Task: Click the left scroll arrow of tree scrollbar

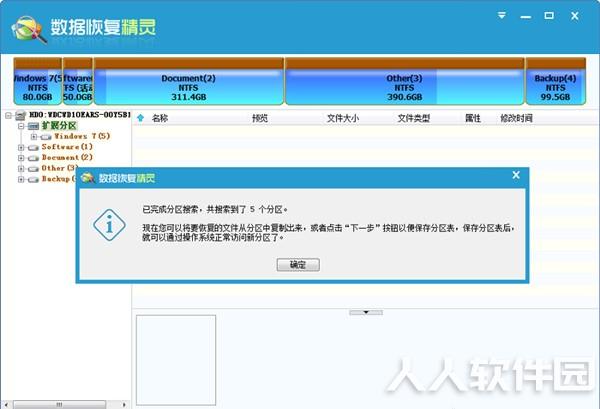Action: pyautogui.click(x=6, y=404)
